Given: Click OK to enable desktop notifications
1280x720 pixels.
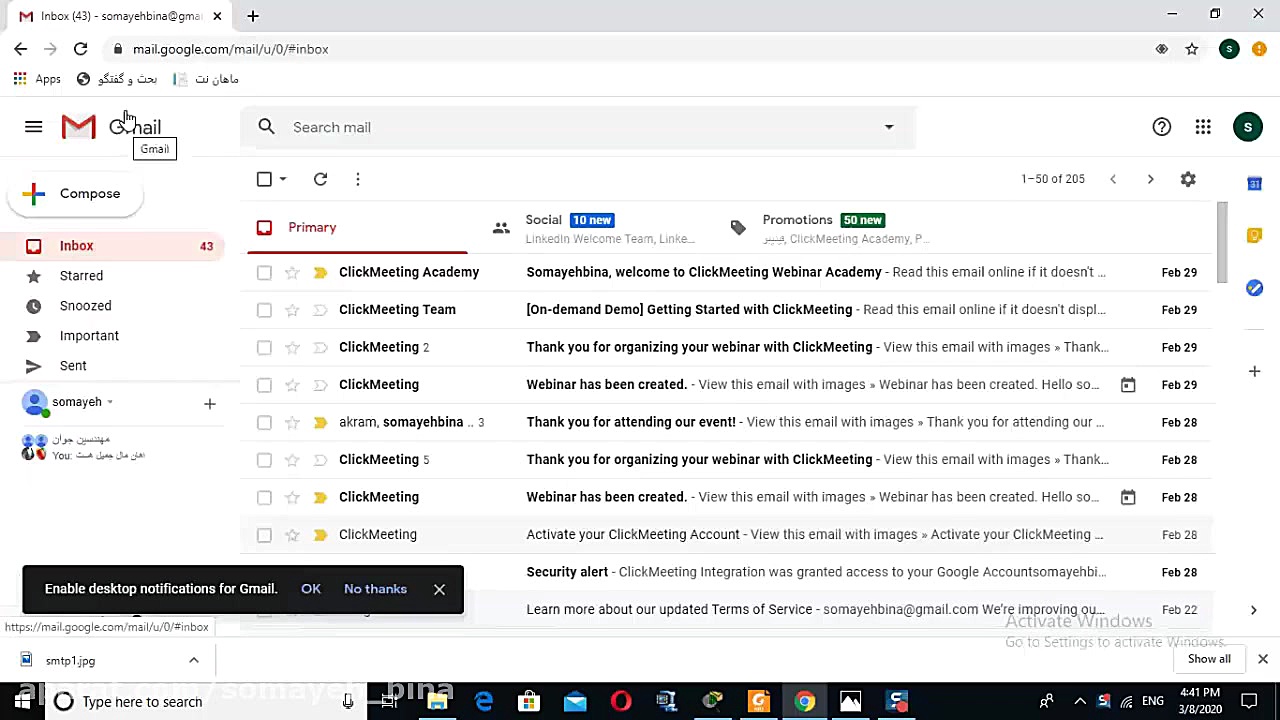Looking at the screenshot, I should [x=311, y=589].
